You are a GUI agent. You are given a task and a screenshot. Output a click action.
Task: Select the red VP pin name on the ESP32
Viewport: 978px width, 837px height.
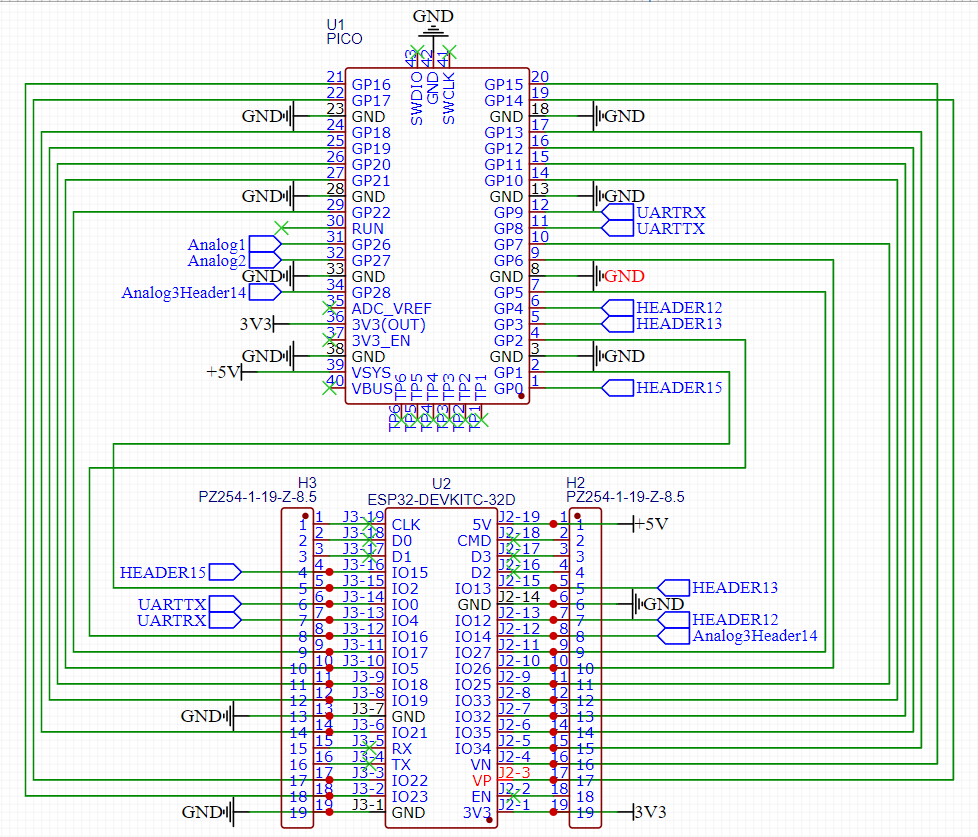point(482,781)
